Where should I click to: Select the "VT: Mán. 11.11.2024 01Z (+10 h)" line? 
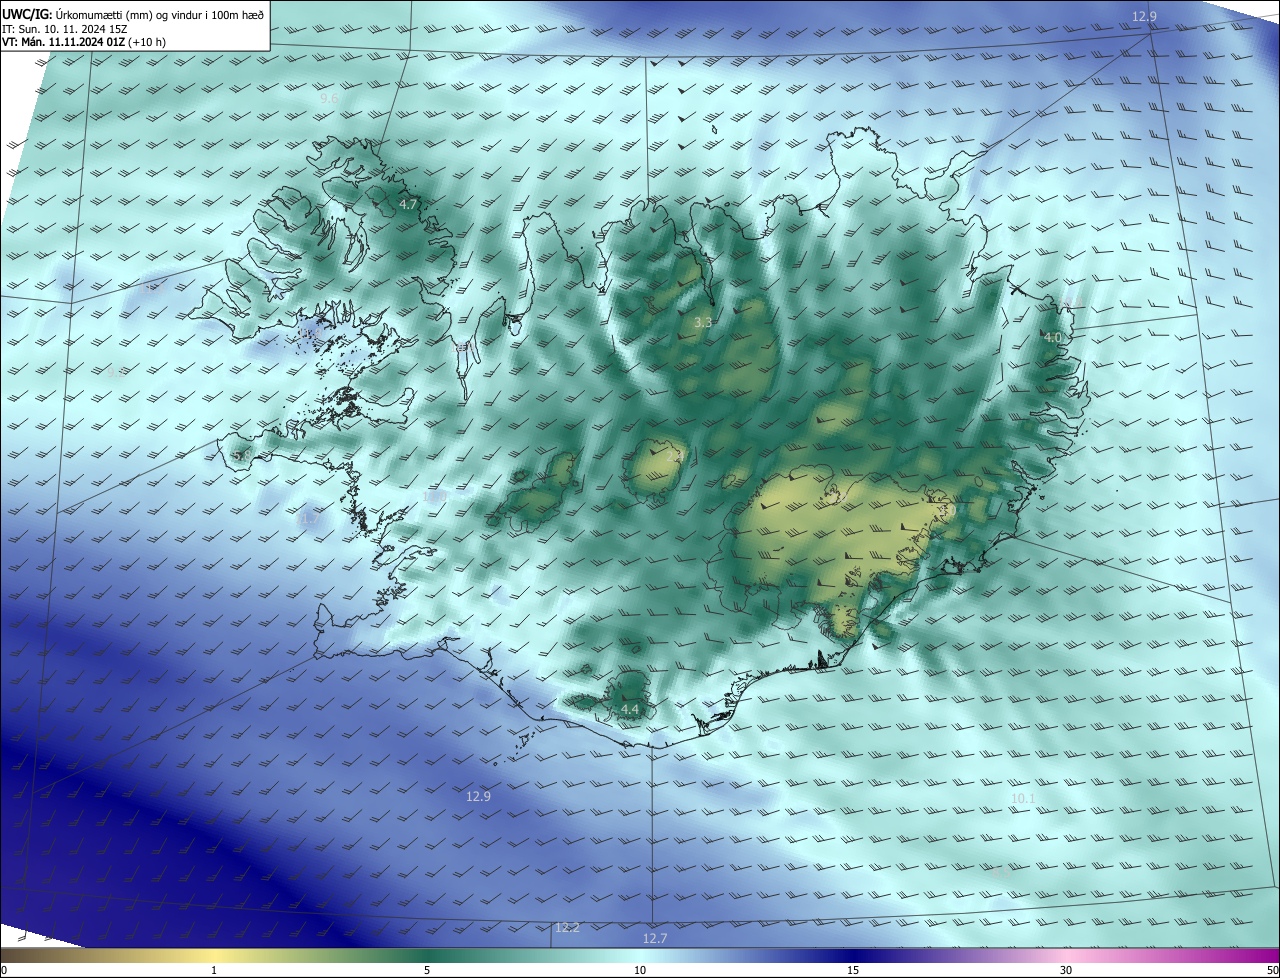click(x=84, y=43)
